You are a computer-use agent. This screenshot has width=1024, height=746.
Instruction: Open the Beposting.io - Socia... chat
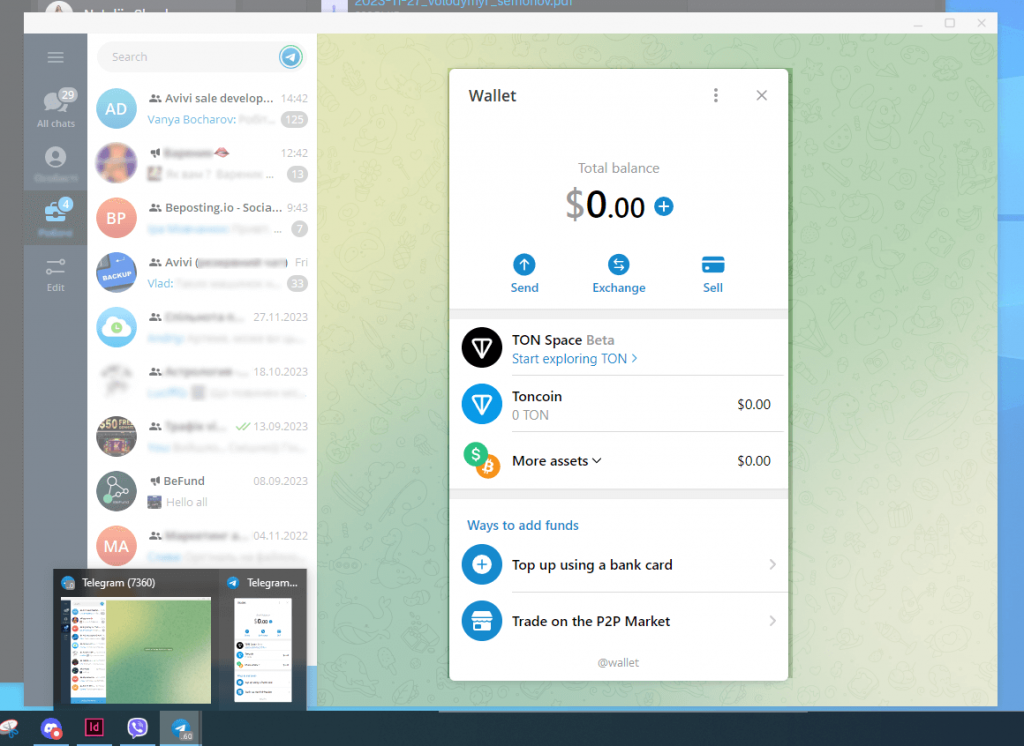point(202,218)
